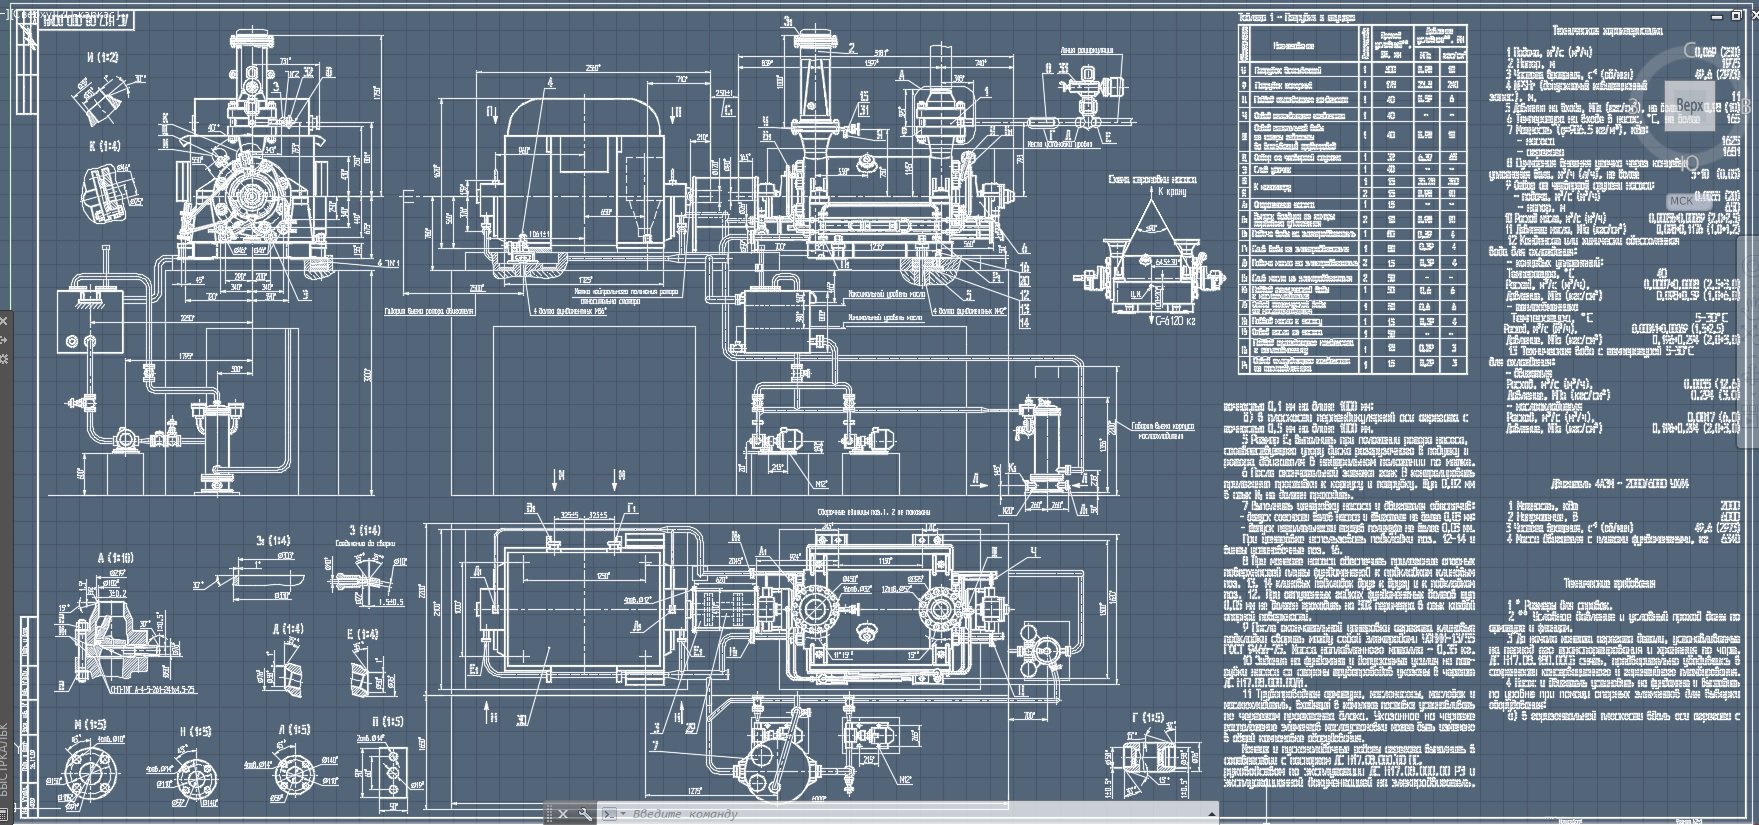Viewport: 1759px width, 825px height.
Task: Click the command line grip handle
Action: tap(549, 814)
